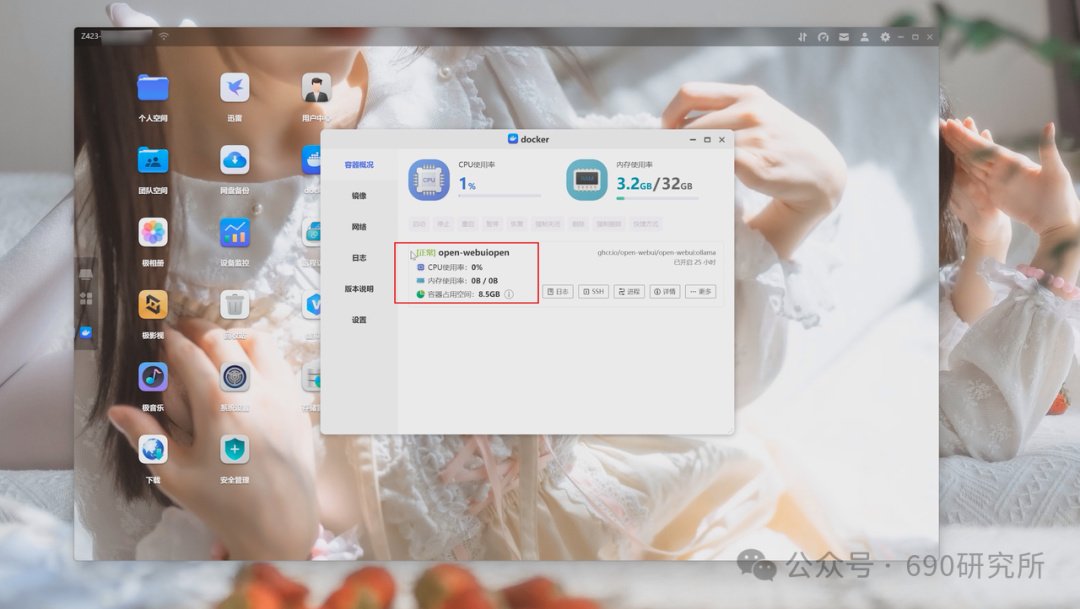The height and width of the screenshot is (609, 1080).
Task: Select the open-webuiopen container name
Action: (x=474, y=253)
